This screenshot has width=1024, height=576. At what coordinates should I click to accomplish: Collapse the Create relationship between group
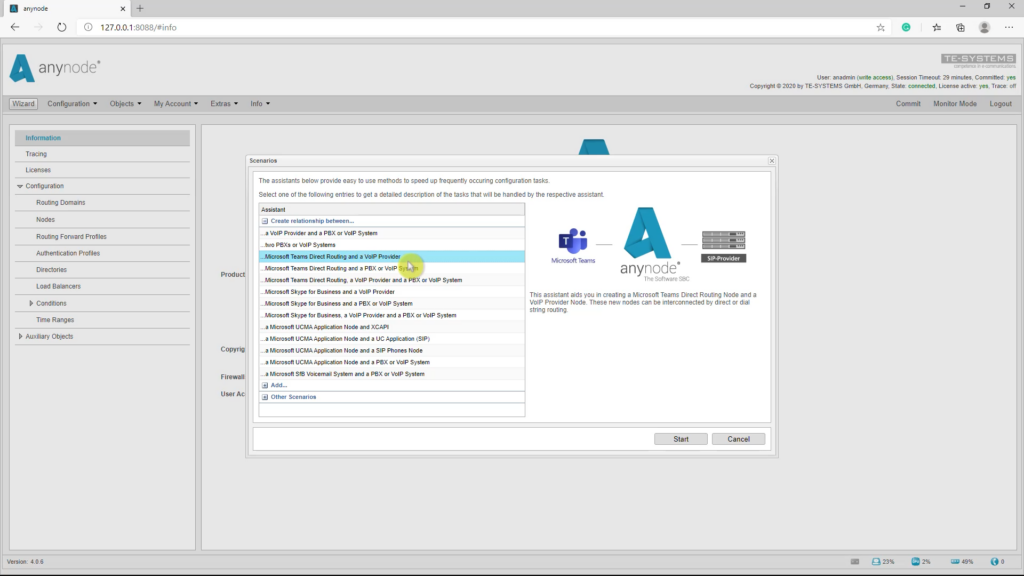[264, 221]
